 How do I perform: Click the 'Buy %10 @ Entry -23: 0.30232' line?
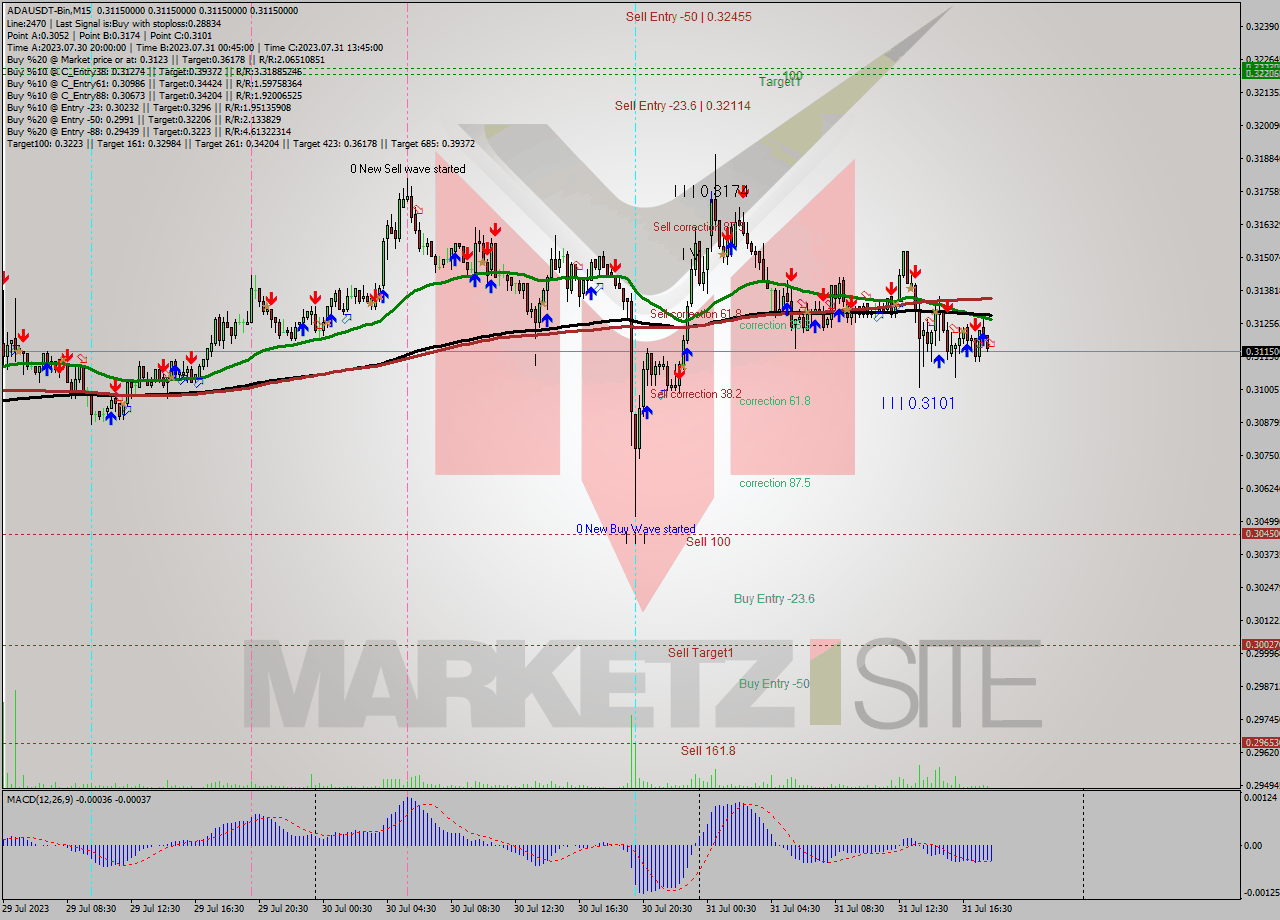click(148, 107)
